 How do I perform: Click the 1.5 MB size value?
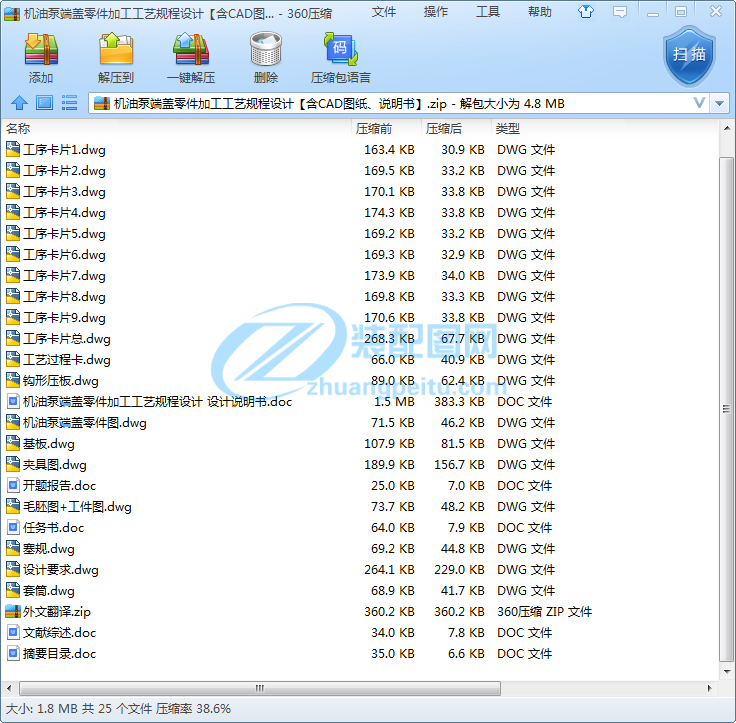pos(394,401)
